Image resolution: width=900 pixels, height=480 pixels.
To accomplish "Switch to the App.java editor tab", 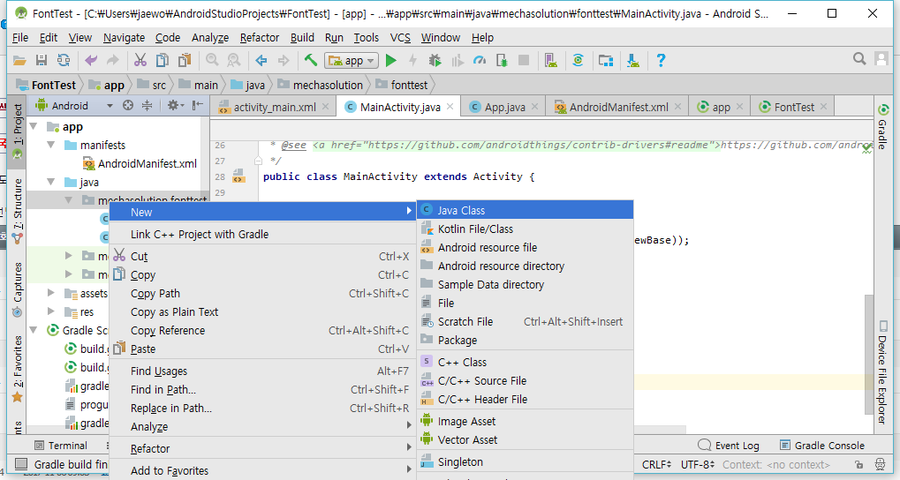I will (x=504, y=107).
